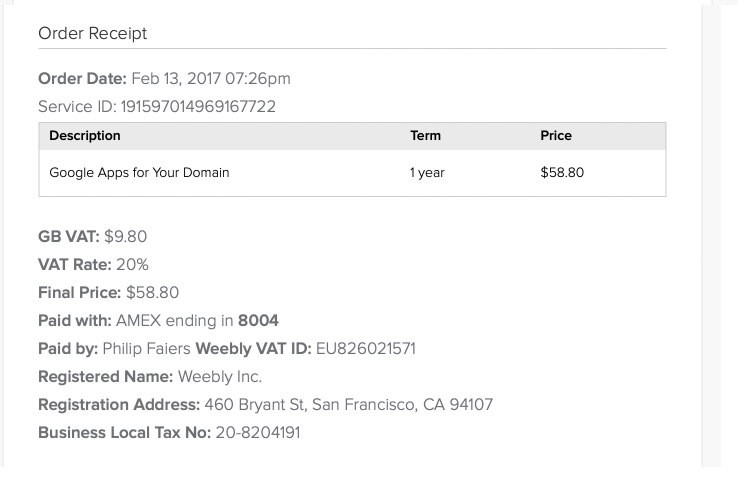Select the Feb 13, 2017 07:26pm date text
The image size is (750, 484).
(x=211, y=79)
